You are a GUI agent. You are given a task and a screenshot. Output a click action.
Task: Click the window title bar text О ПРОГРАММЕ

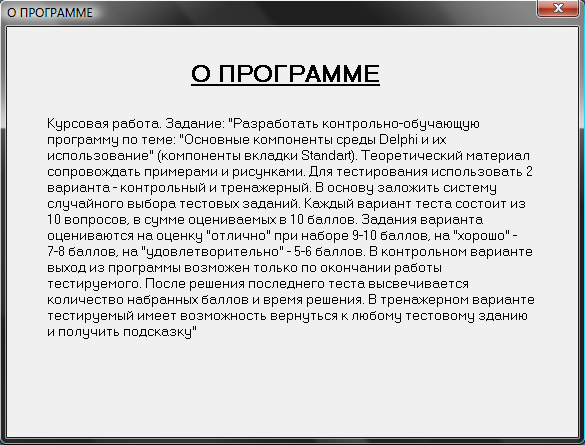(x=50, y=13)
